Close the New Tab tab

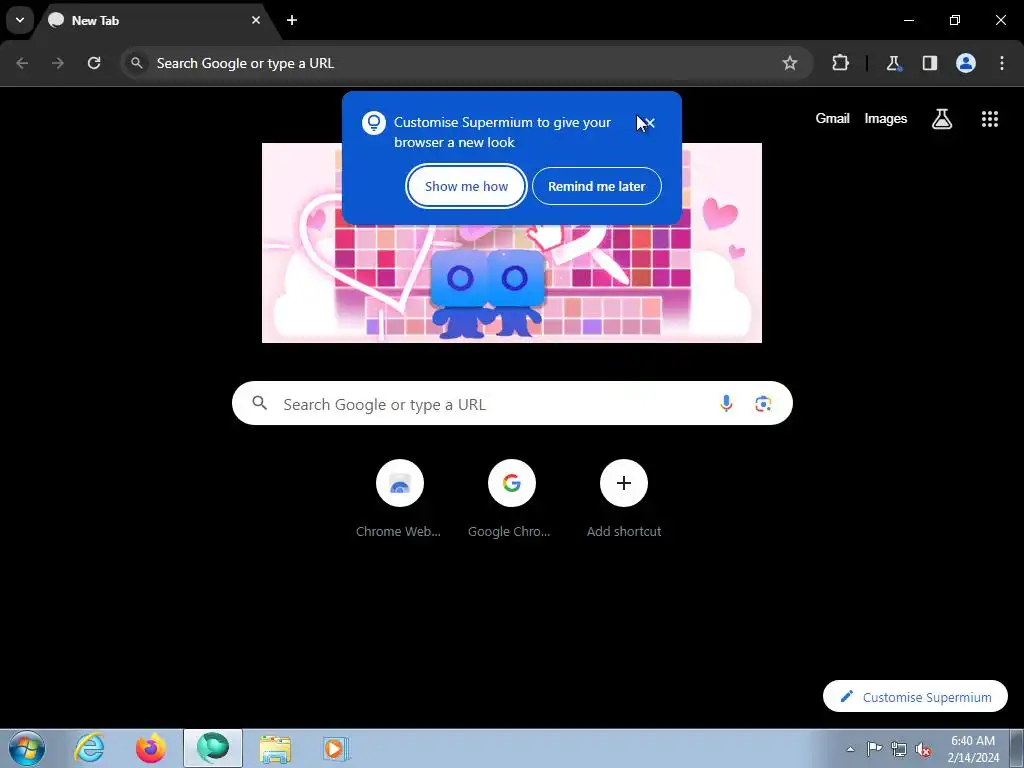256,20
